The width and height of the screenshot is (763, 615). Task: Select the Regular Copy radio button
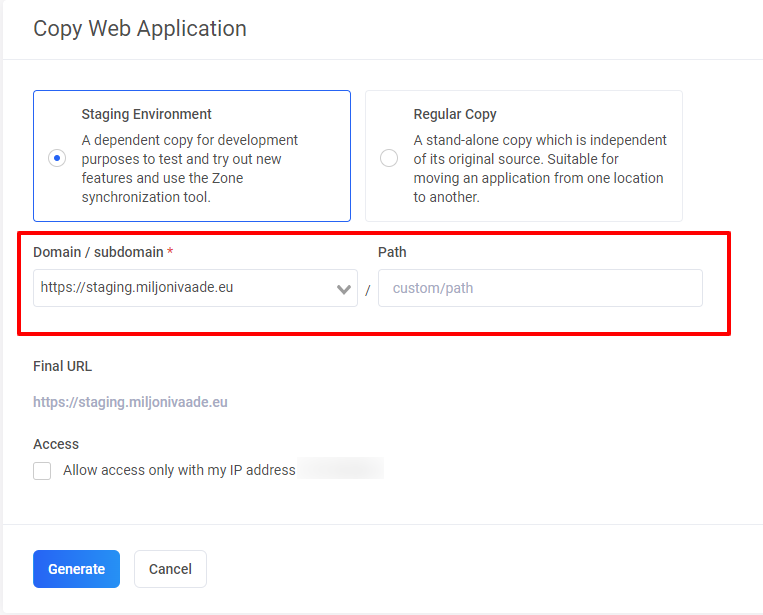click(x=389, y=158)
